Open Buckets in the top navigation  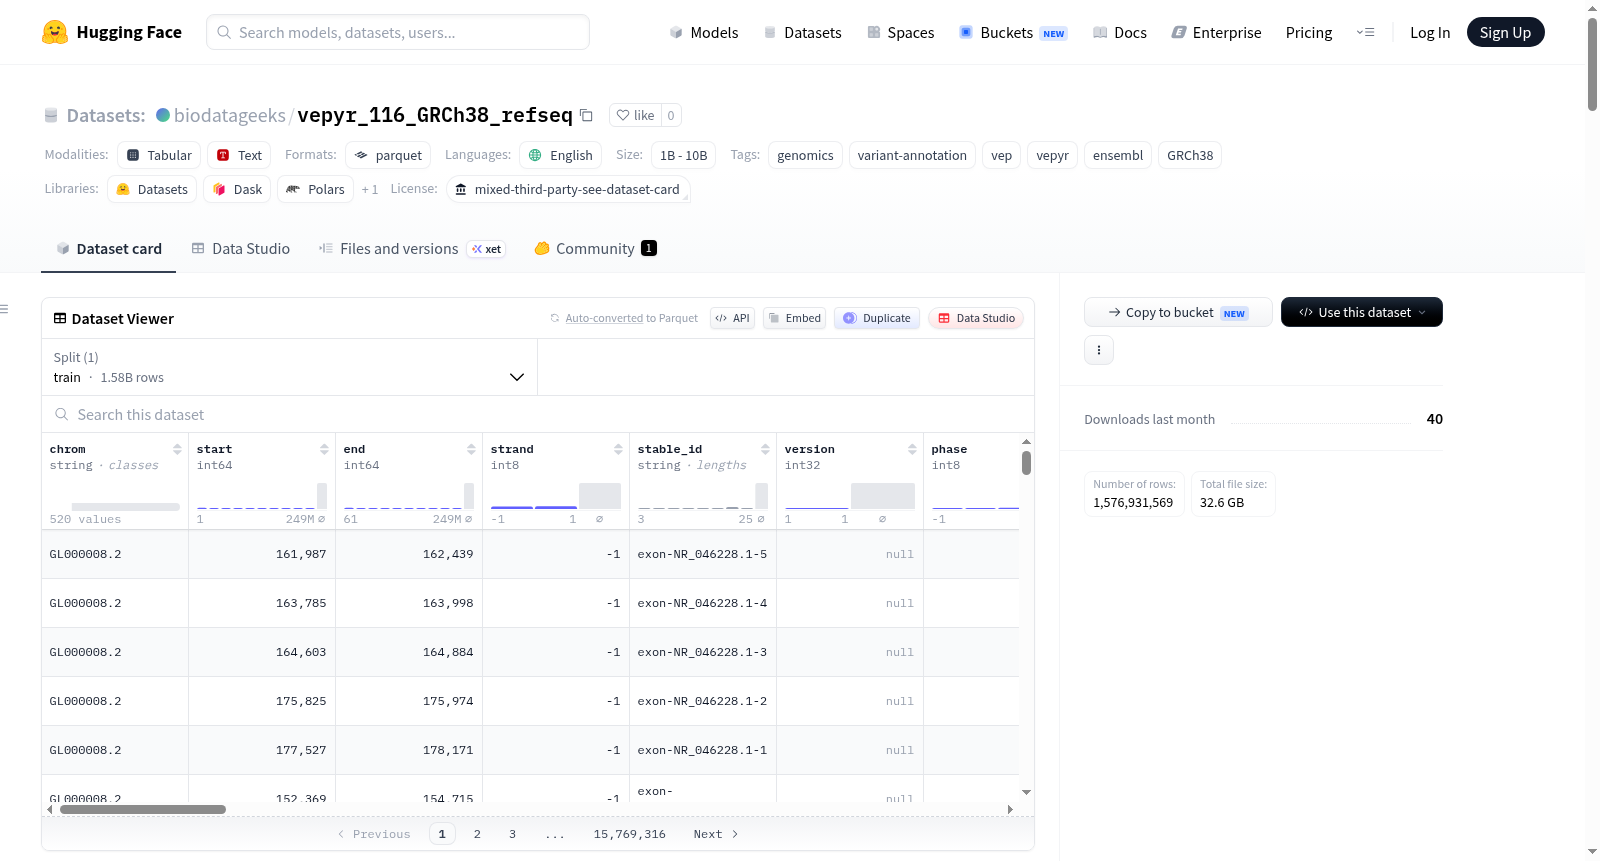pos(1013,32)
